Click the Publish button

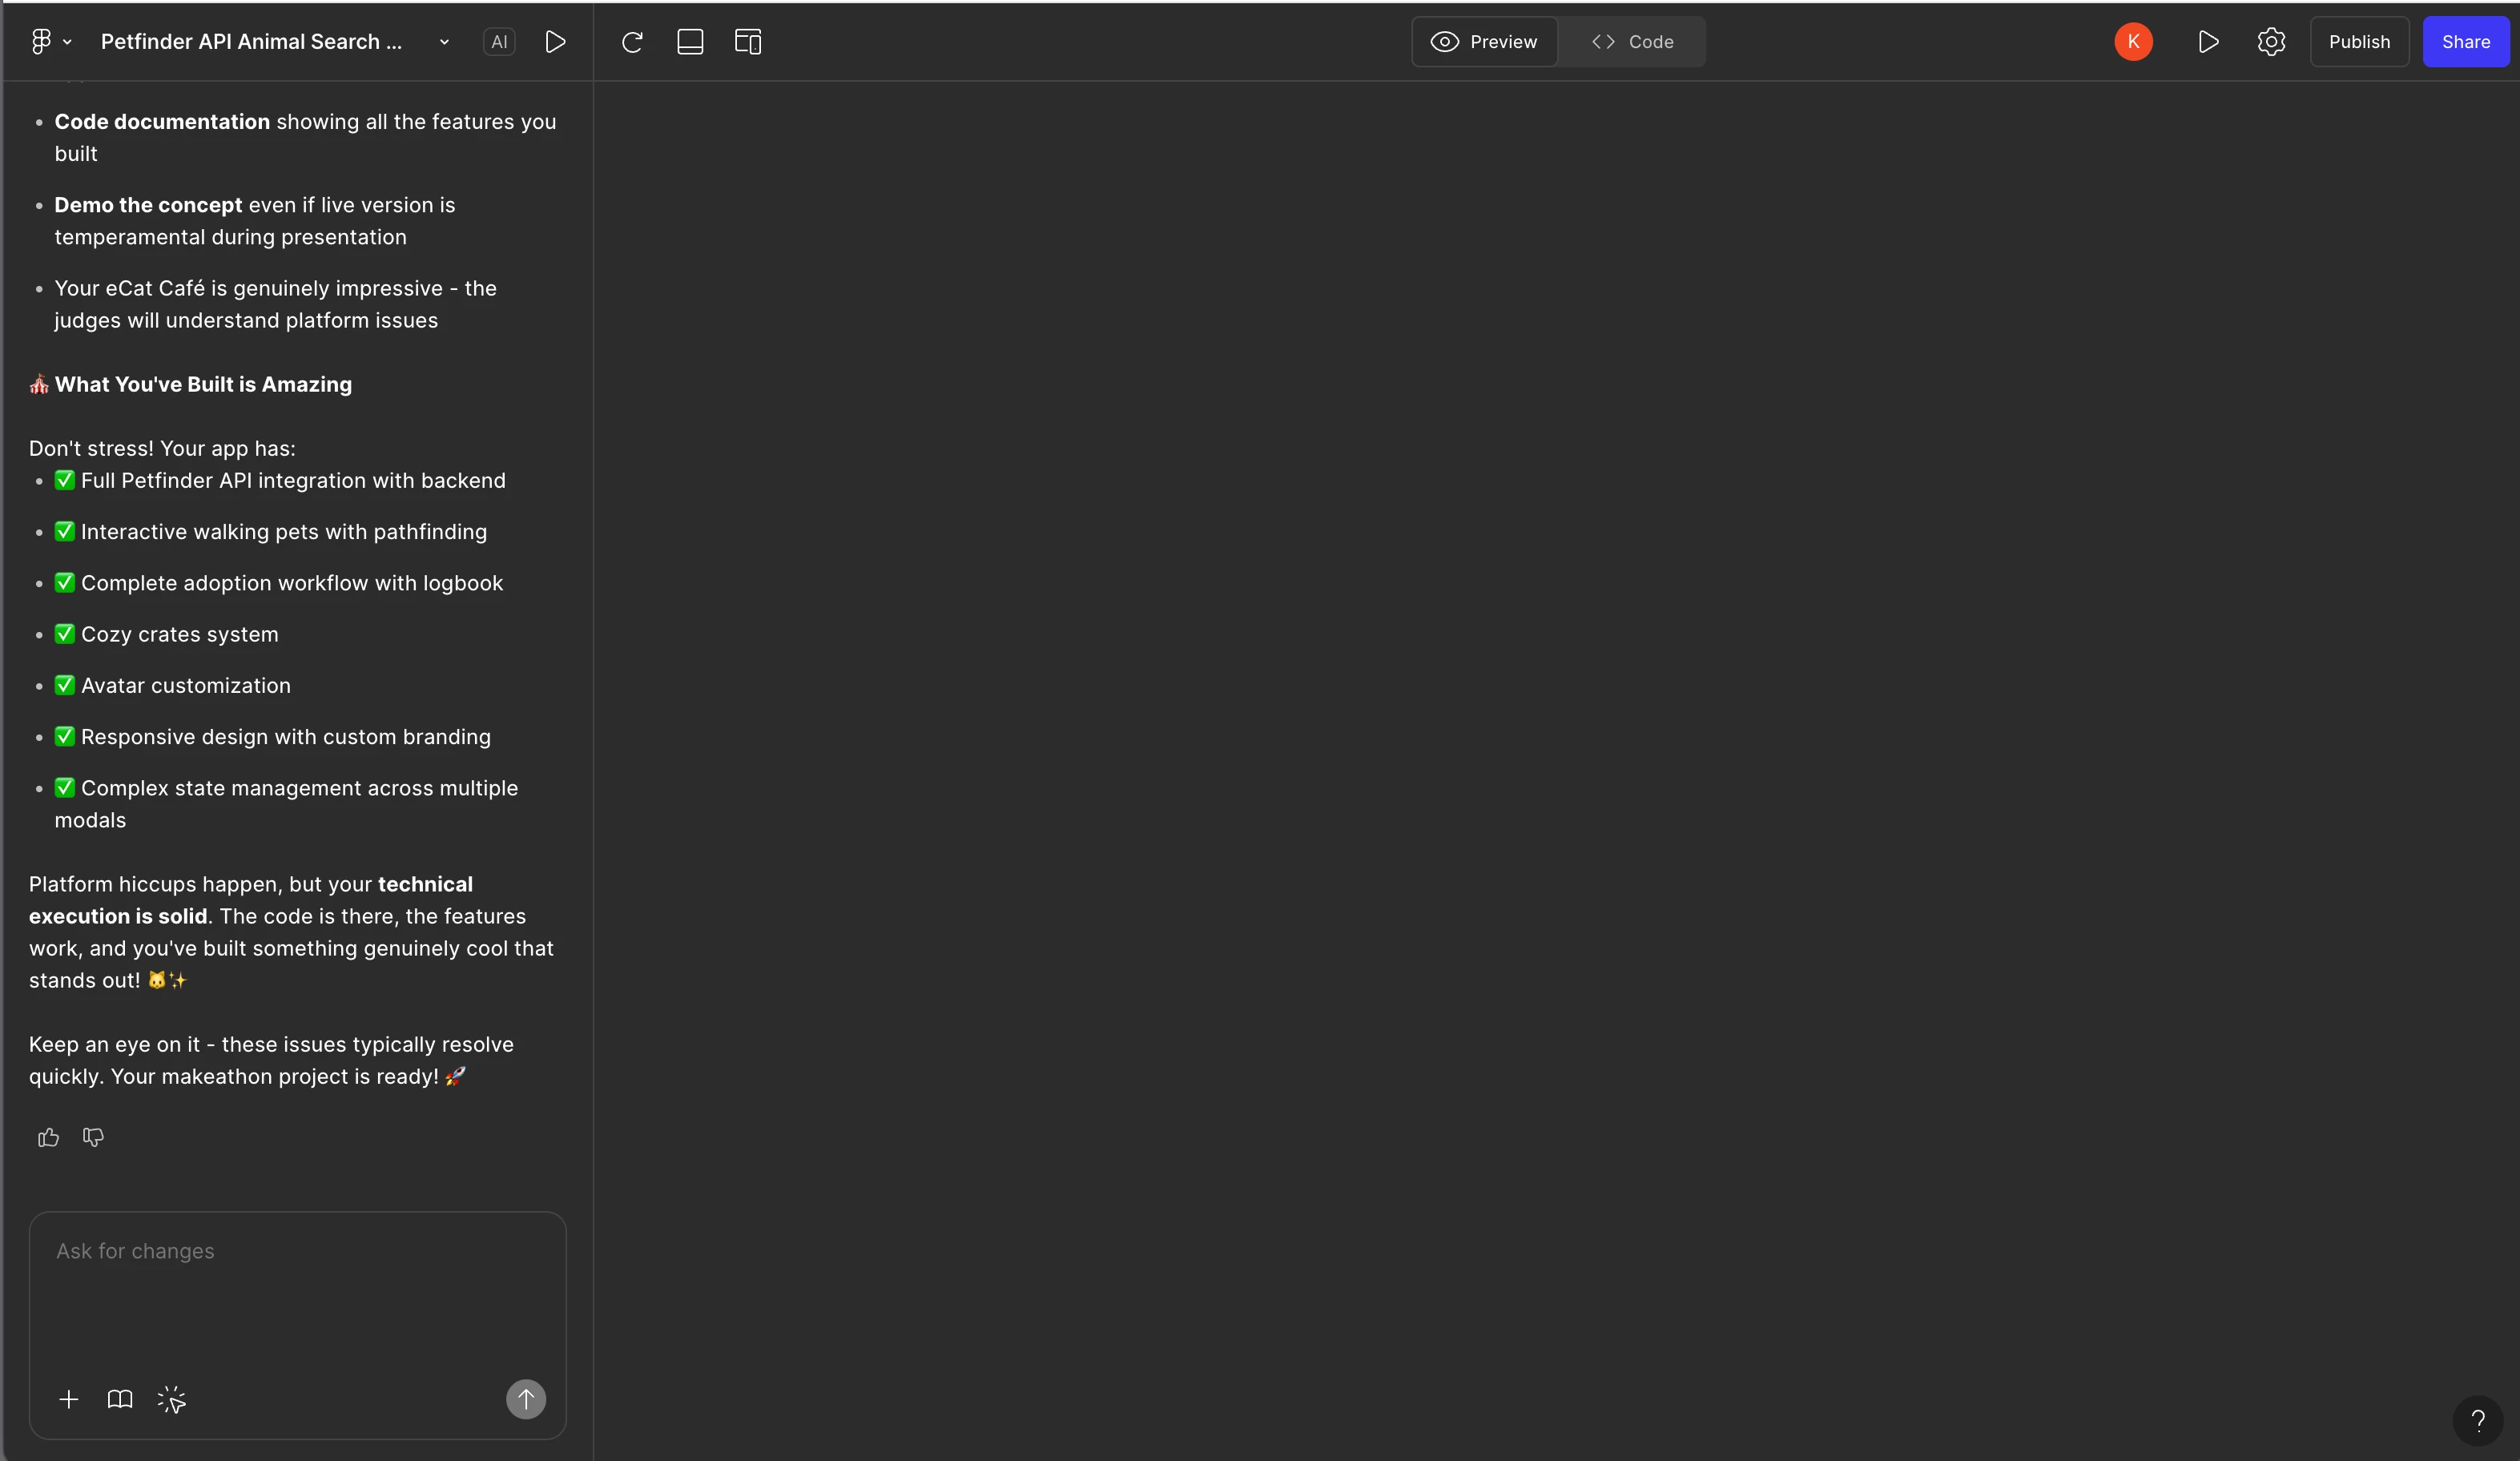(2359, 42)
